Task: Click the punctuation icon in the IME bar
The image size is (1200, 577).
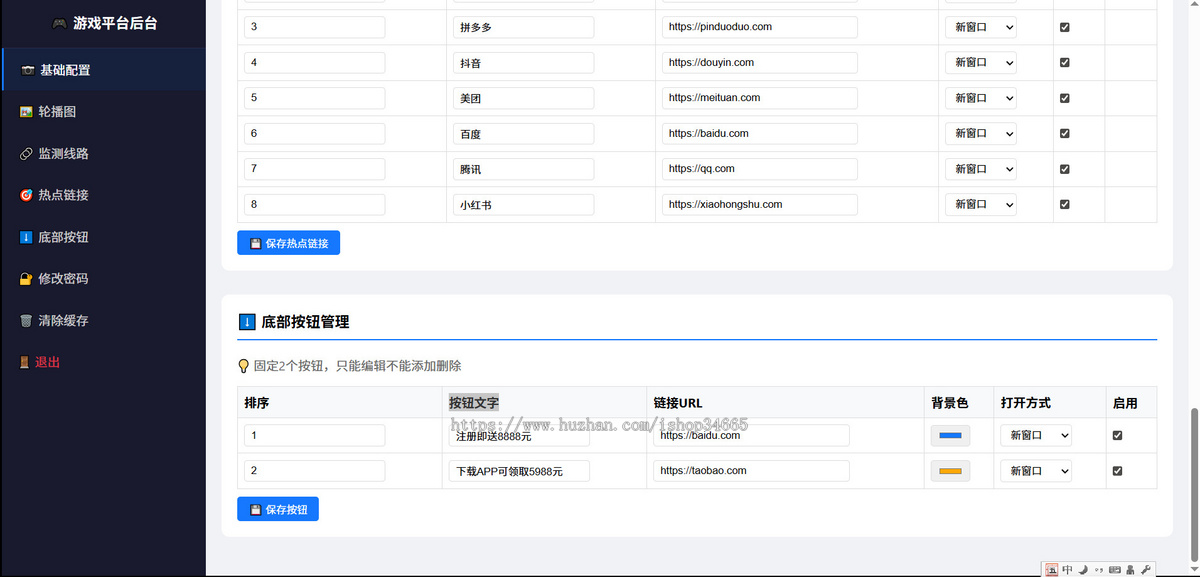Action: pos(1099,569)
